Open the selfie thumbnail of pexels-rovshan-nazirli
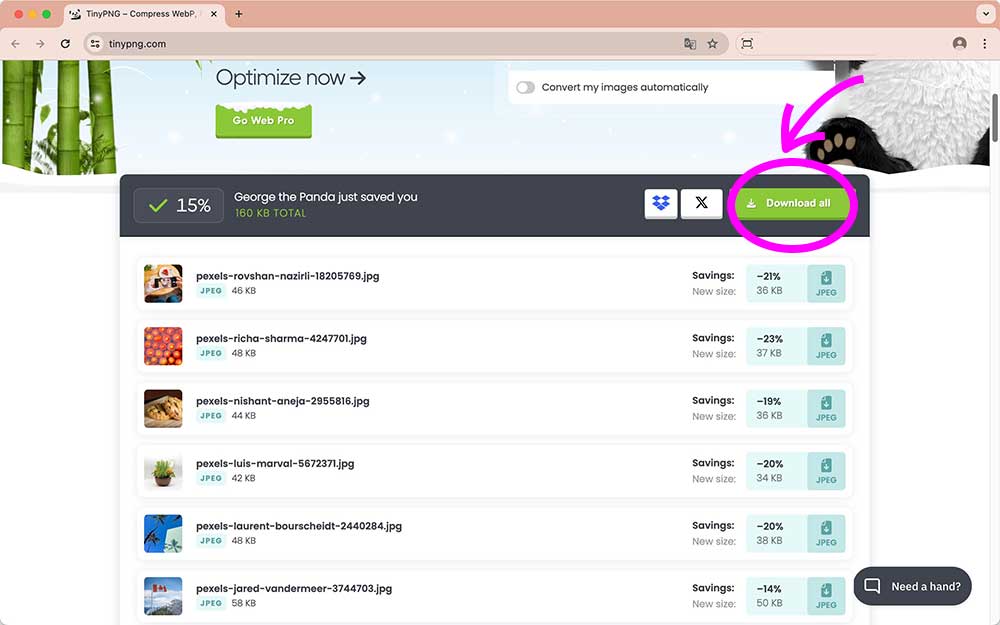The width and height of the screenshot is (1000, 625). pos(163,283)
